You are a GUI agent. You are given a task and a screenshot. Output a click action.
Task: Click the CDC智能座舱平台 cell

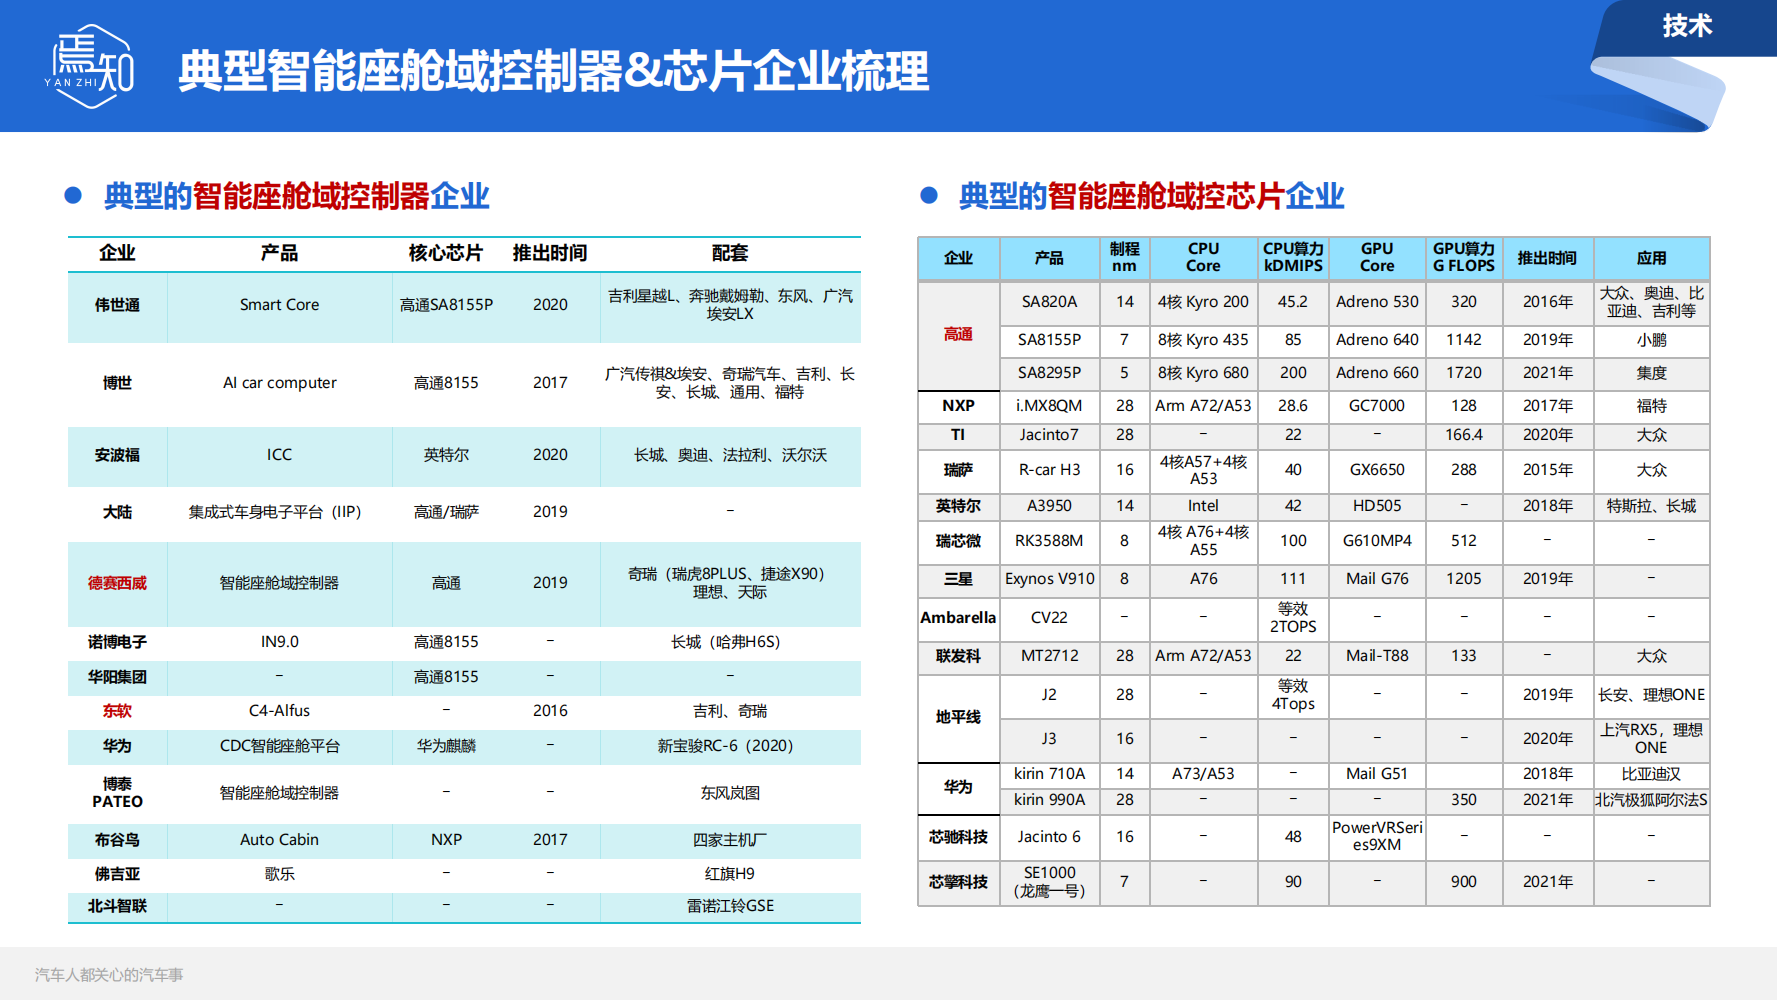[279, 746]
